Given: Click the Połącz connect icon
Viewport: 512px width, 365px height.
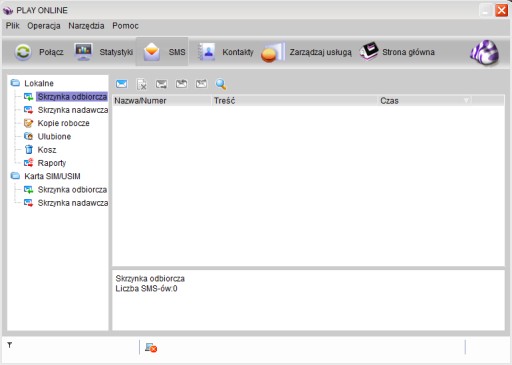Looking at the screenshot, I should point(23,52).
